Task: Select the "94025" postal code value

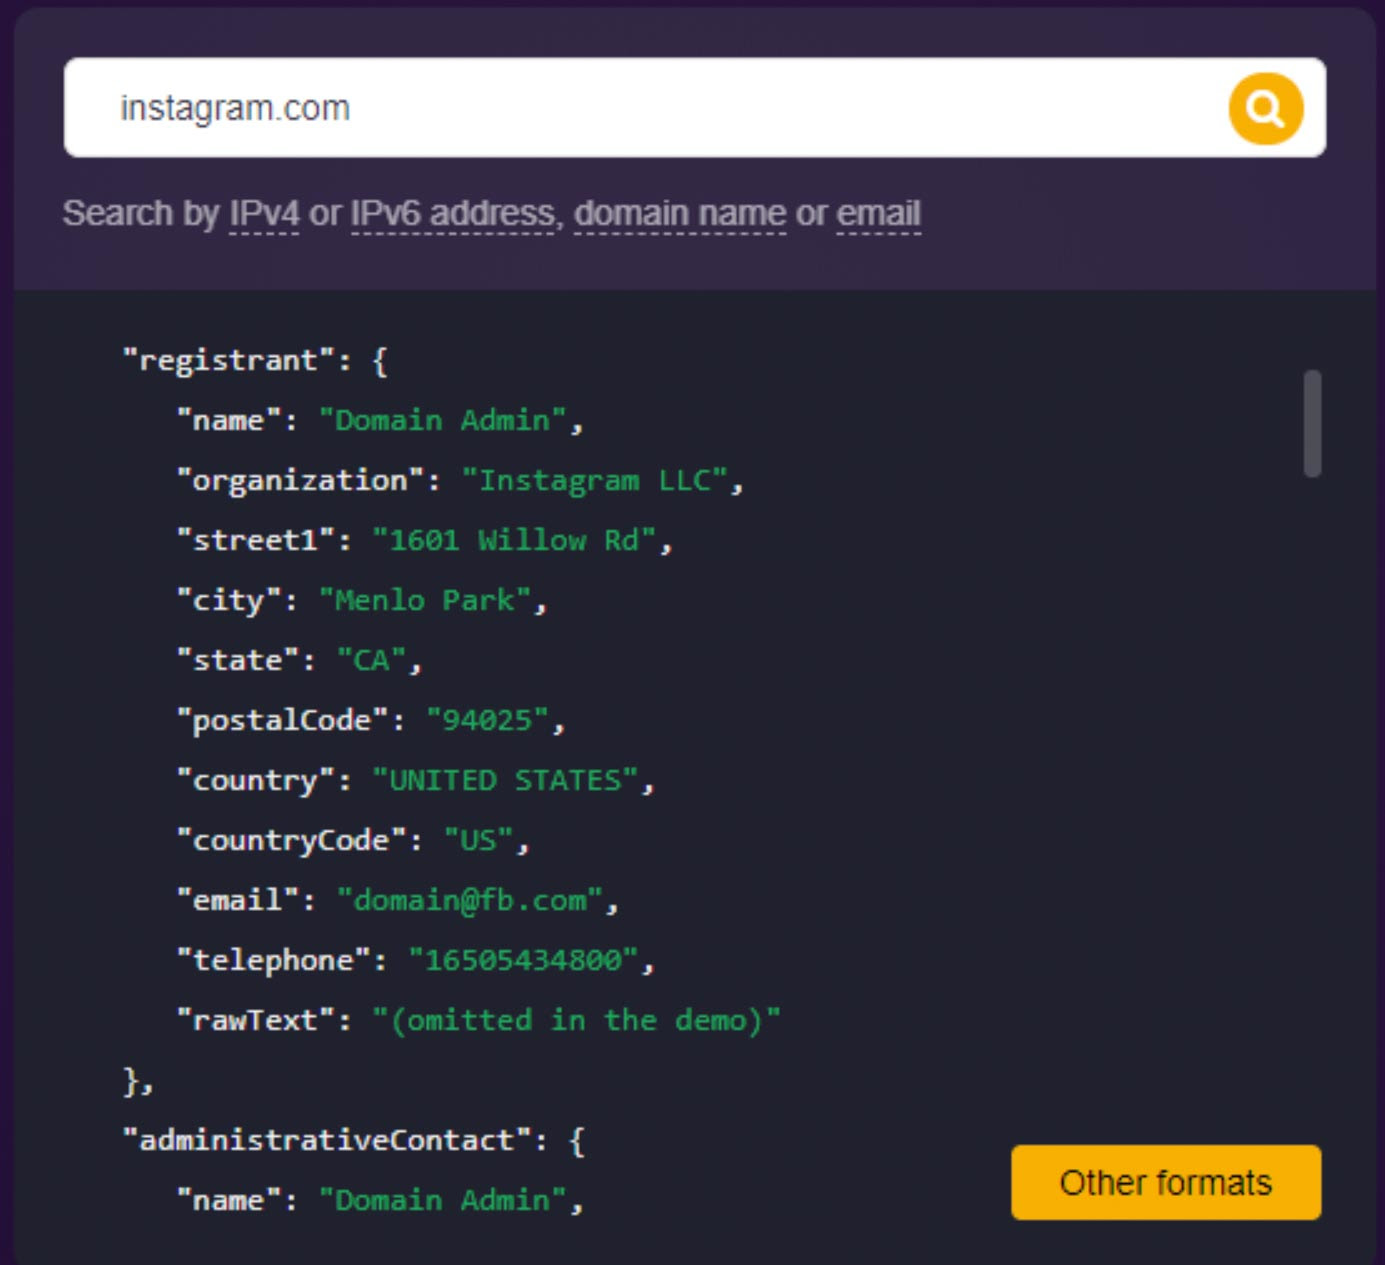Action: pyautogui.click(x=487, y=720)
